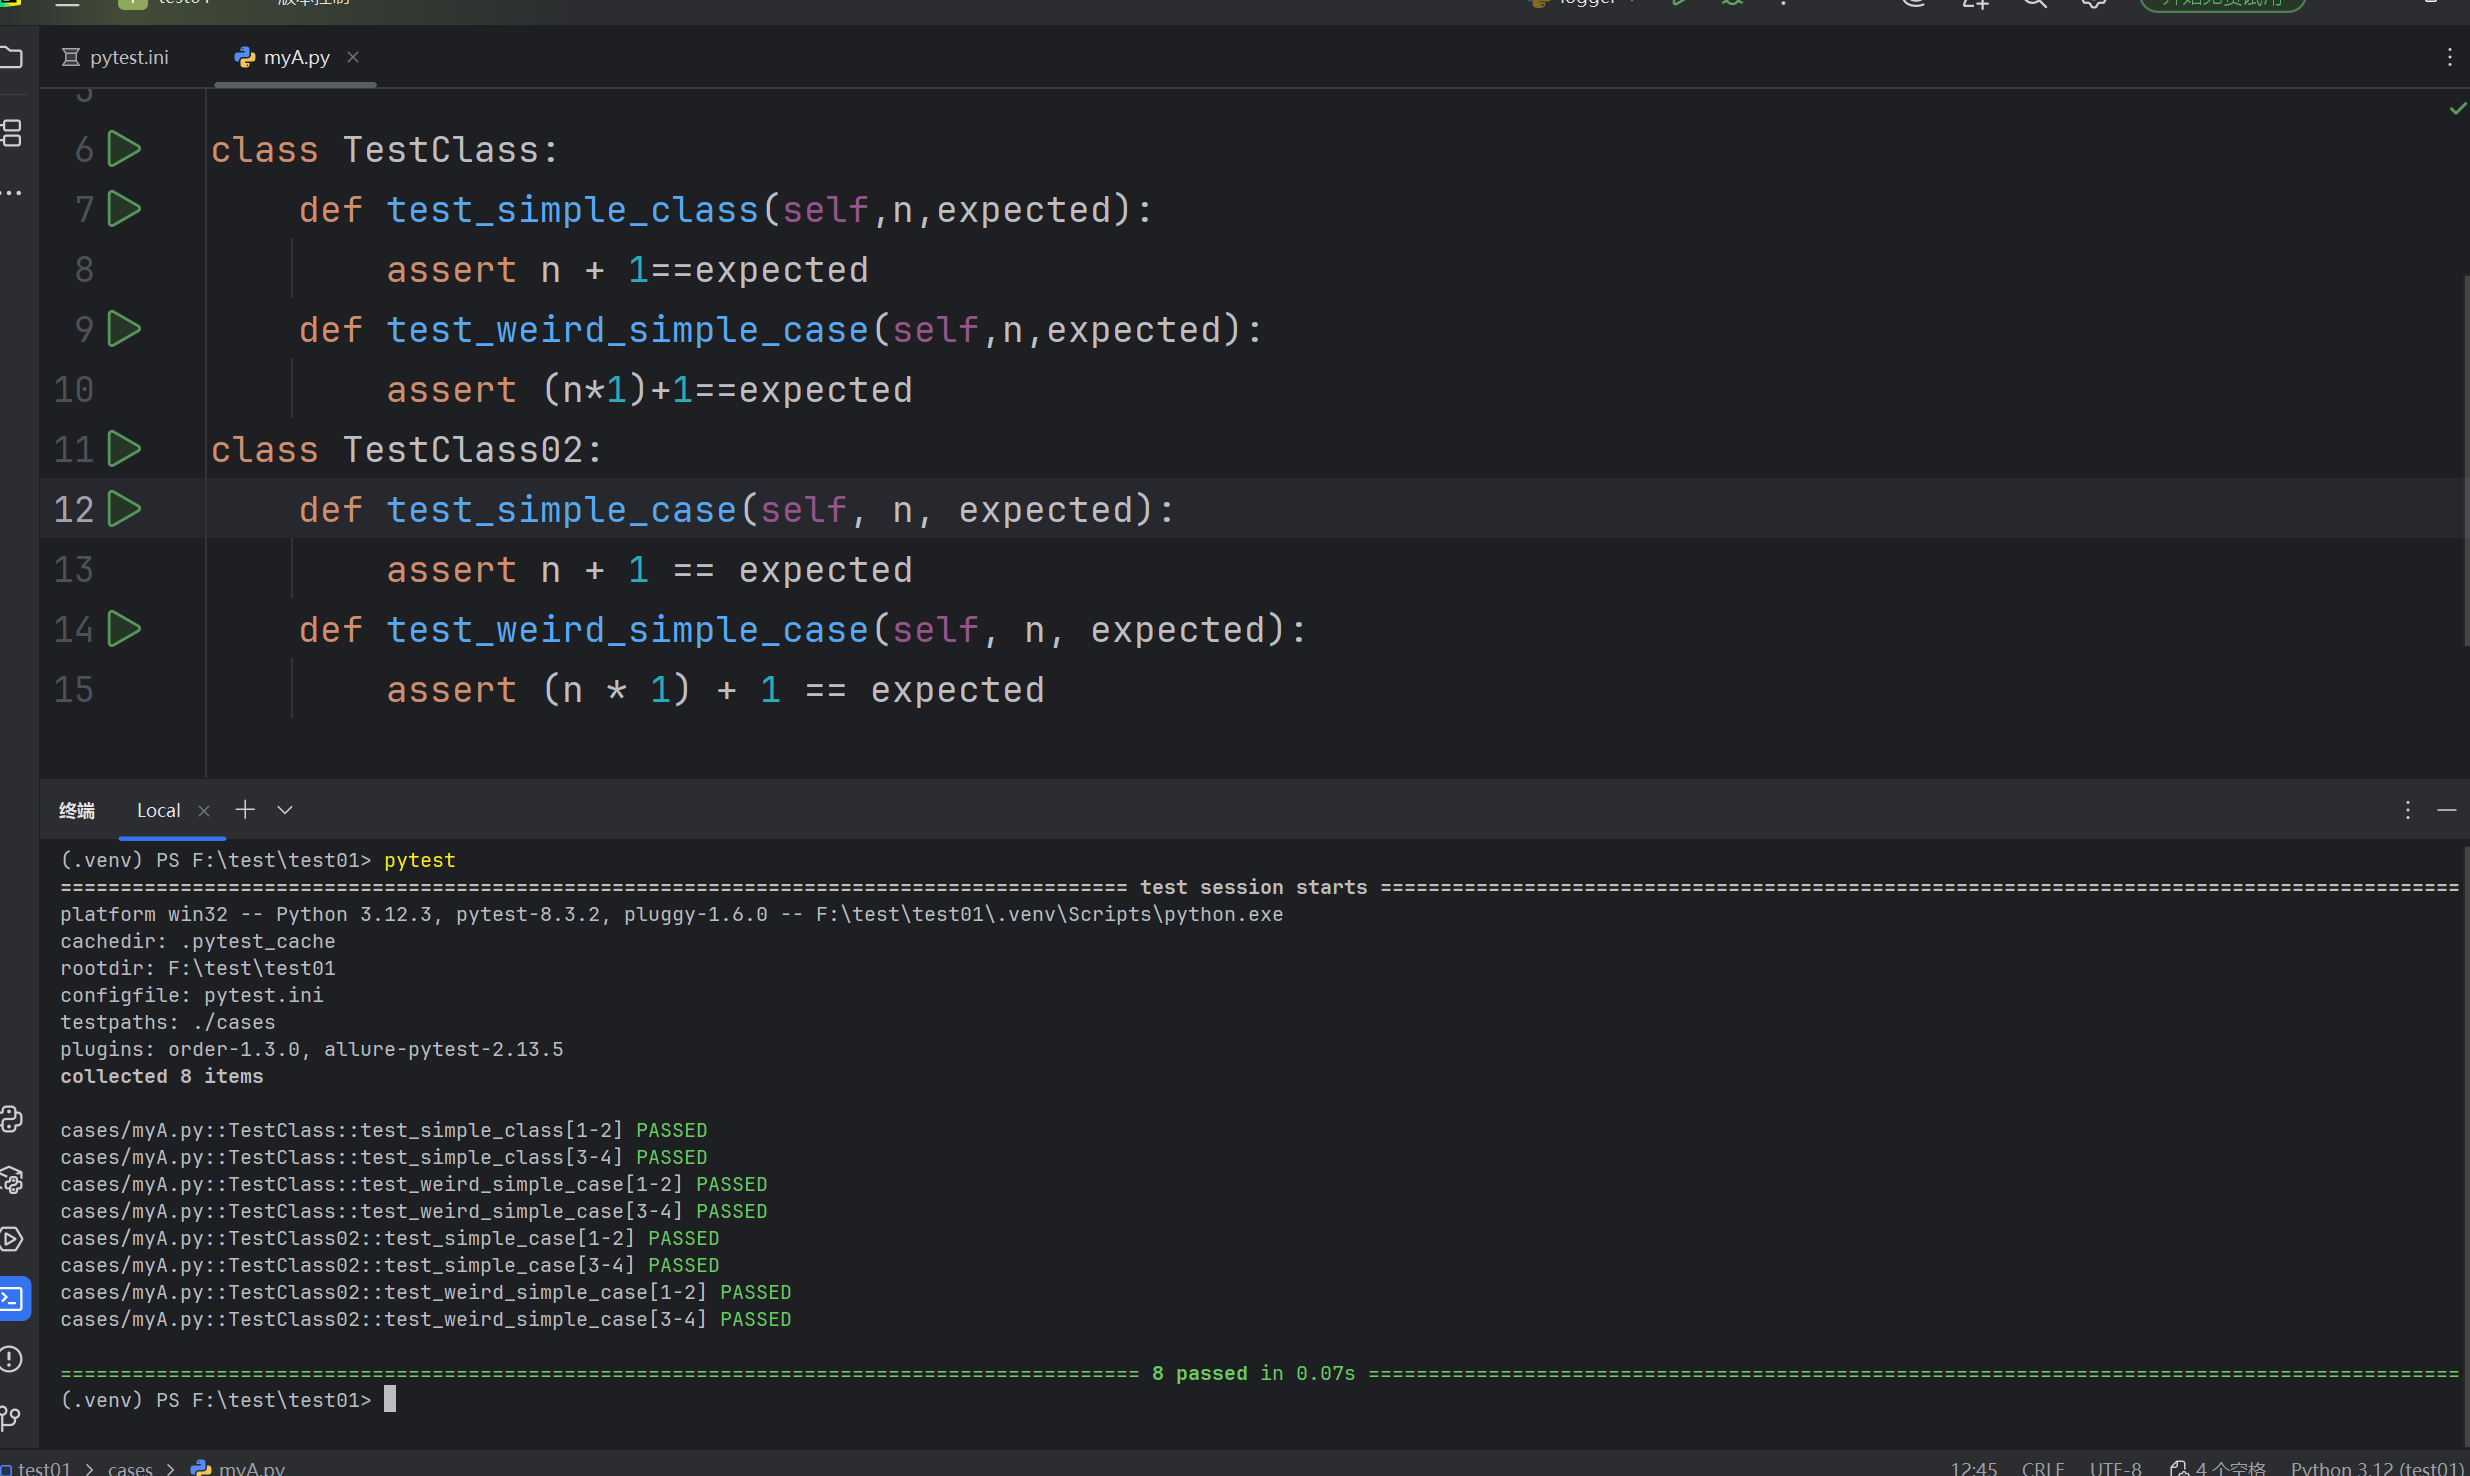Switch to pytest.ini editor tab
The height and width of the screenshot is (1476, 2470).
point(116,58)
